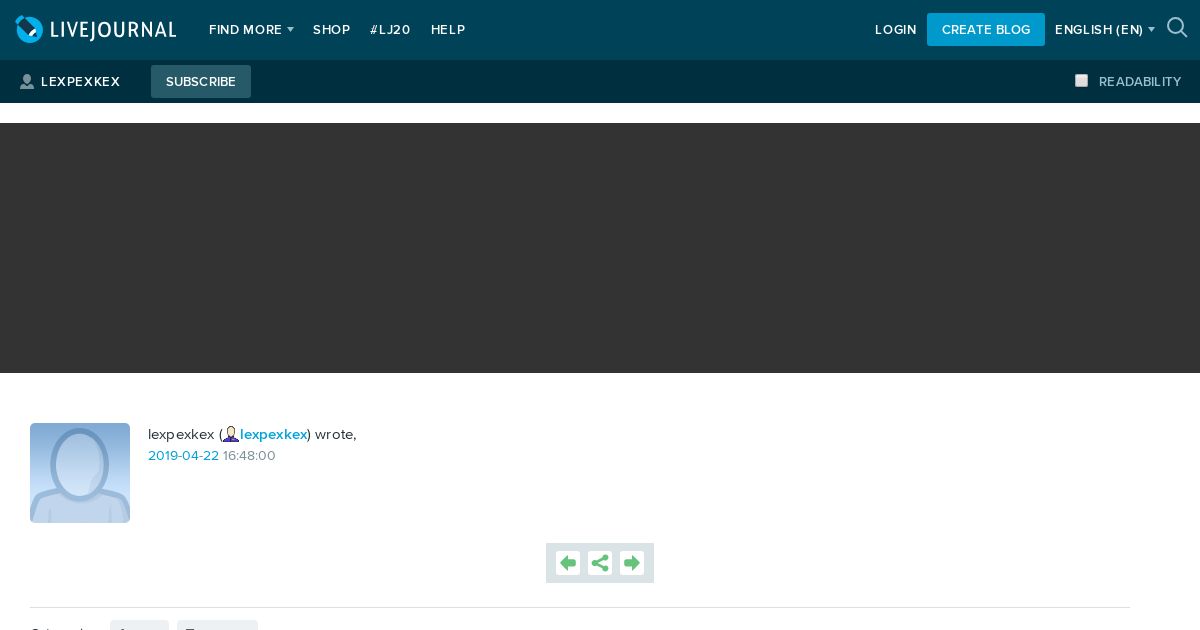Click the Create Blog button
Viewport: 1200px width, 630px height.
coord(986,30)
